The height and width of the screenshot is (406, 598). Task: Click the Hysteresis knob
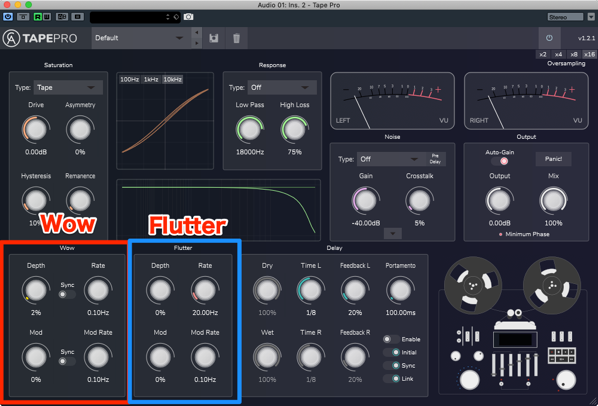(36, 200)
